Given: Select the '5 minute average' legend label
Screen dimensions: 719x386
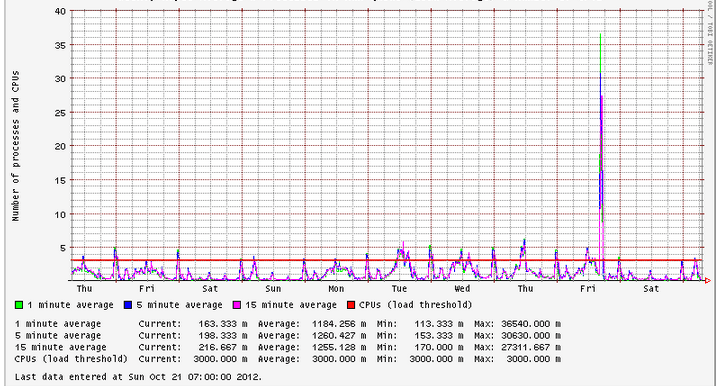Looking at the screenshot, I should (179, 305).
